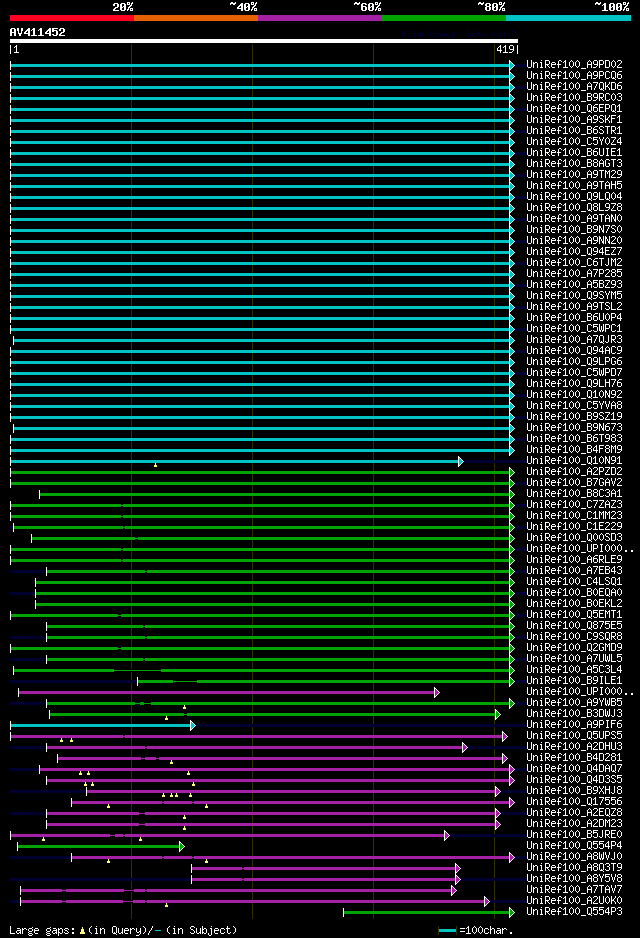Select the label UniRef100_Q9SYM5
The image size is (640, 938).
[x=574, y=295]
